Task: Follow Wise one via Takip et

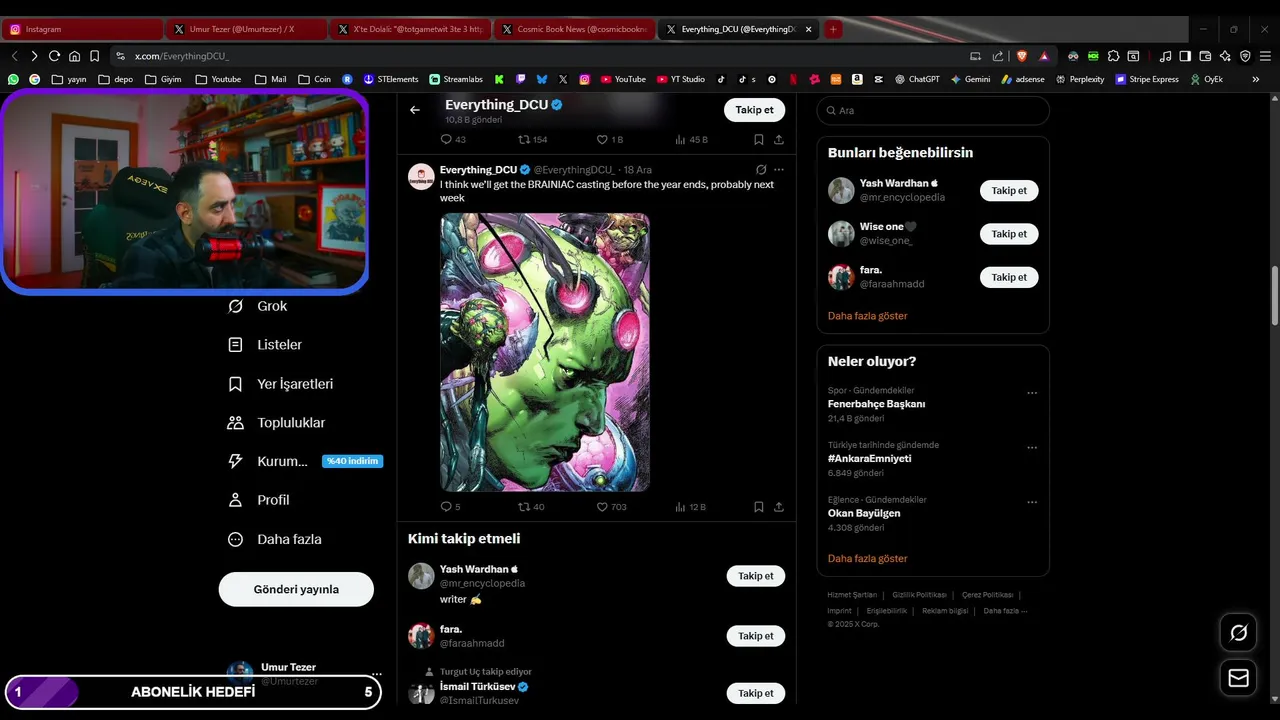Action: (x=1009, y=234)
